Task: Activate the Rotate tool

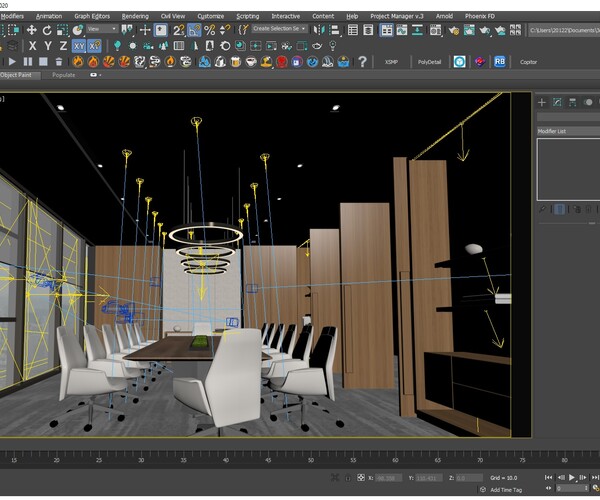Action: pyautogui.click(x=46, y=30)
